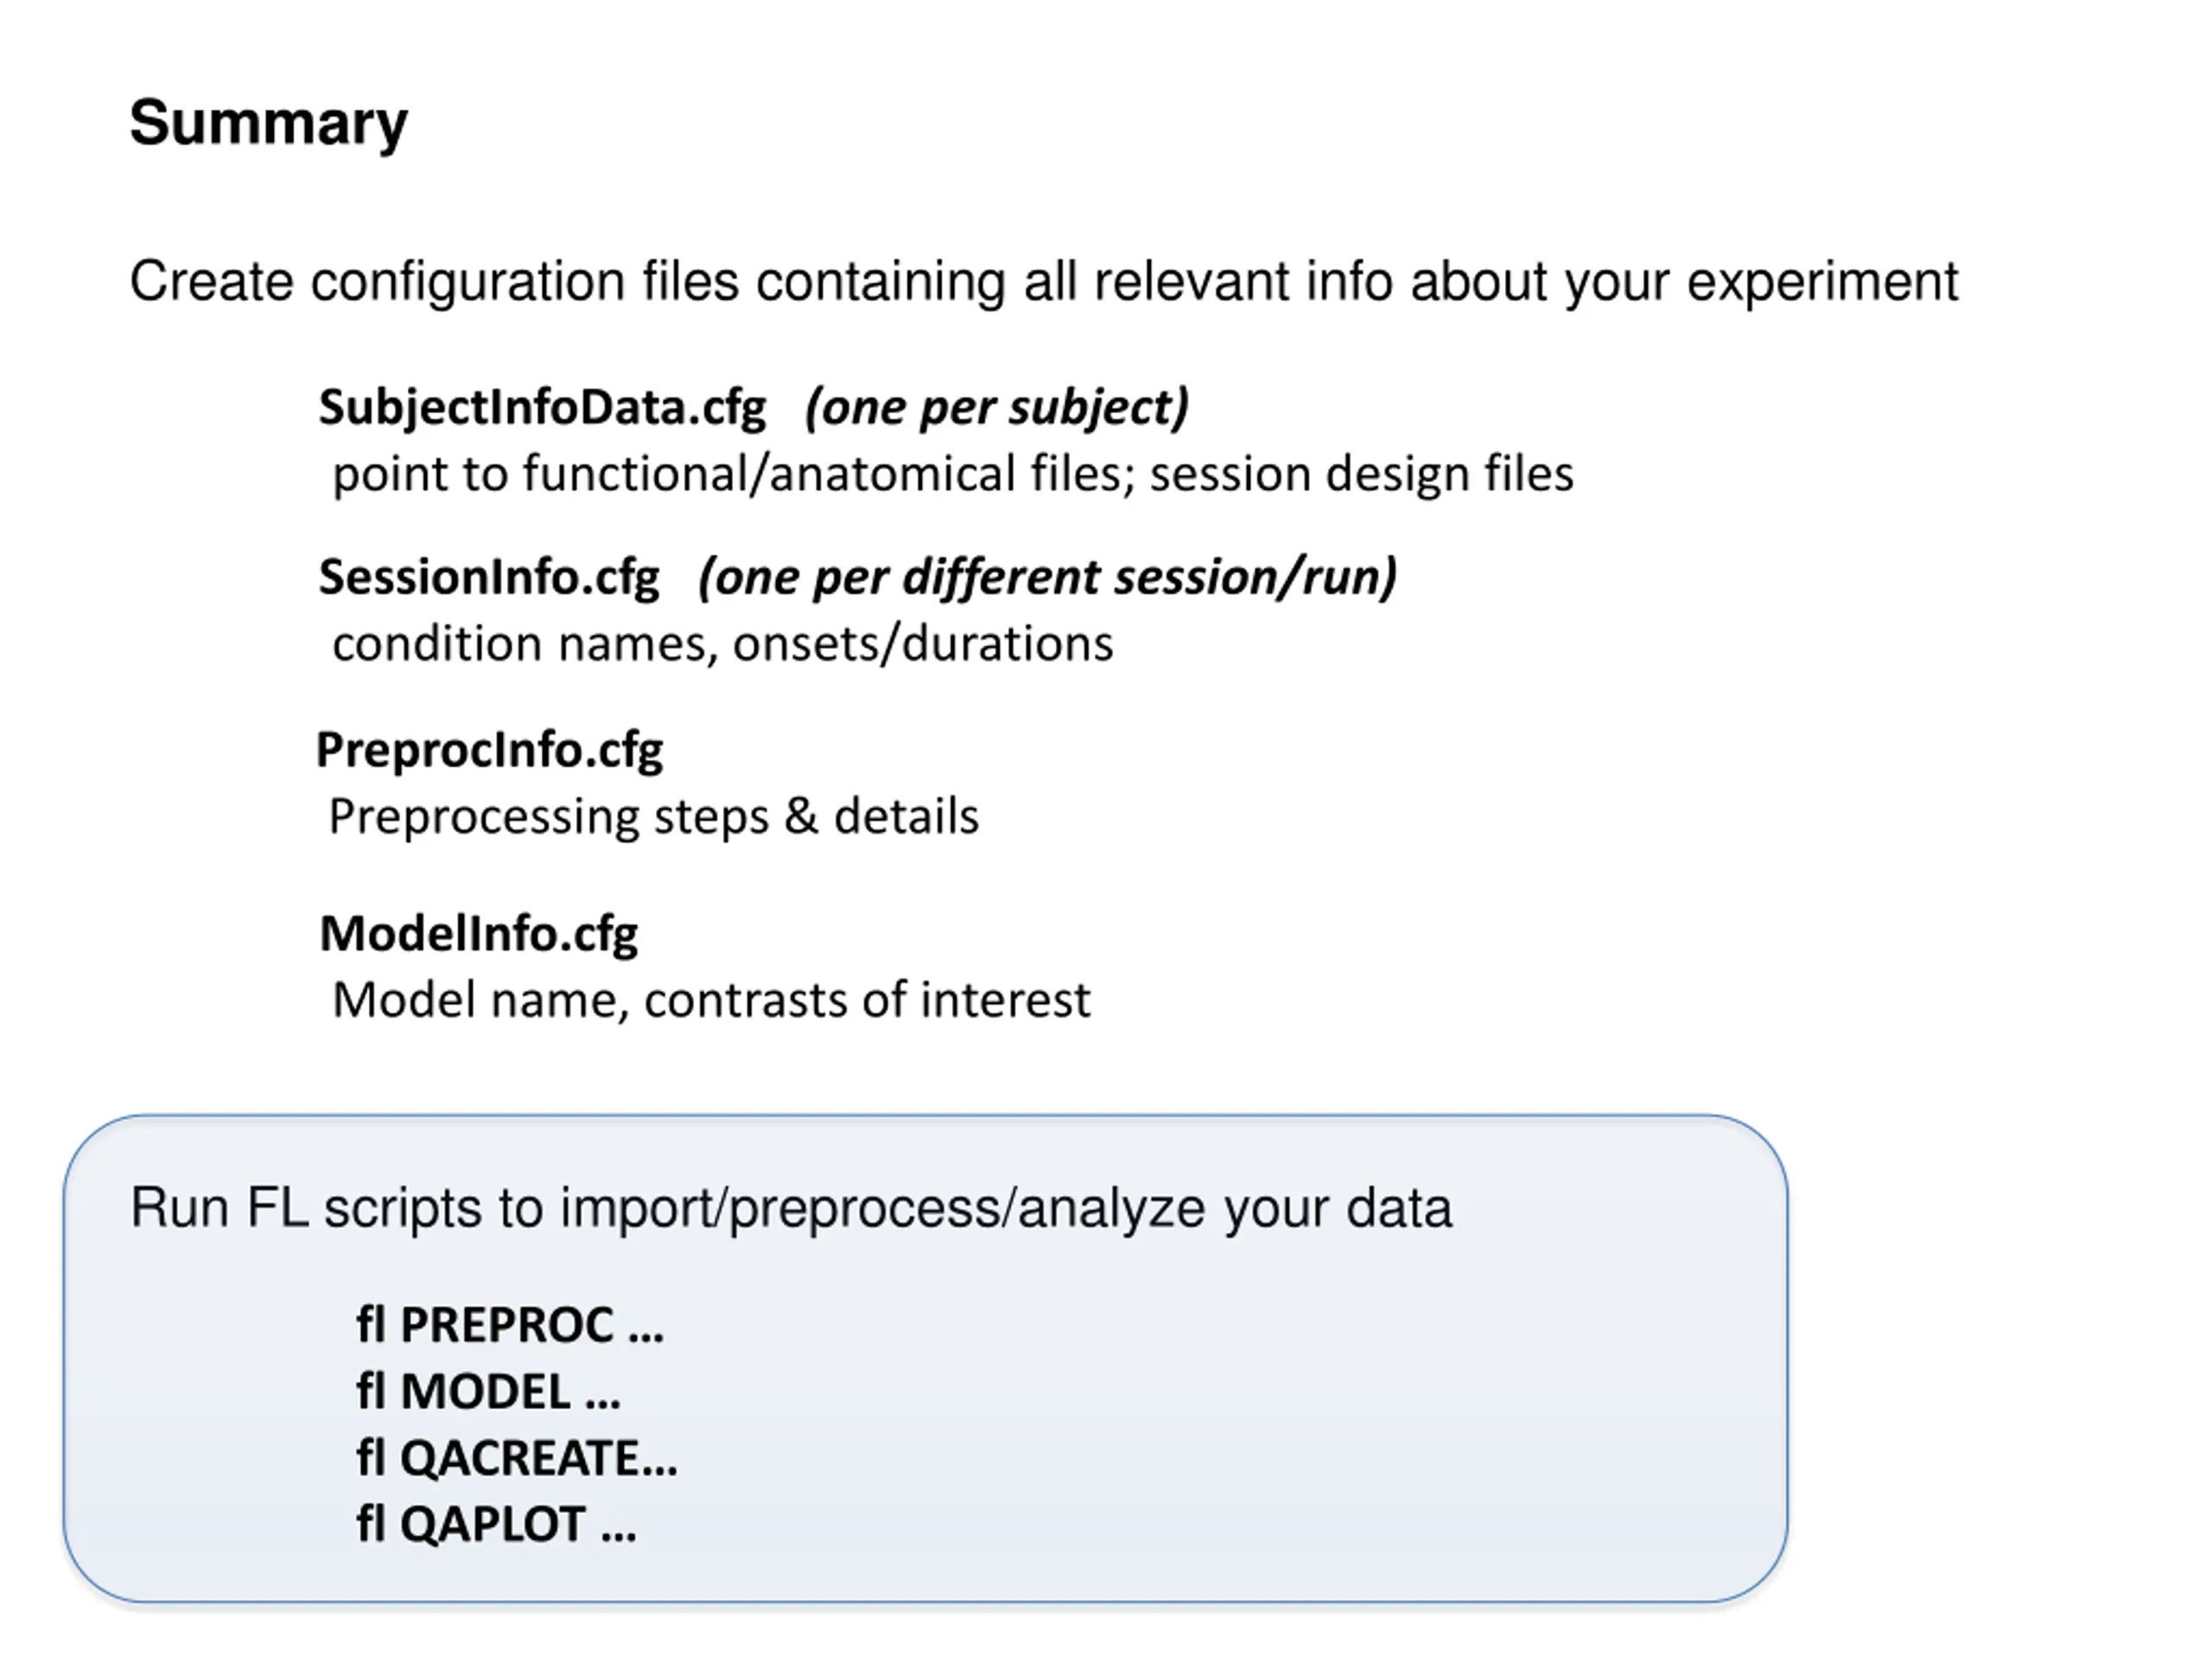The height and width of the screenshot is (1659, 2212).
Task: Select the SubjectInfoData.cfg filename text
Action: click(542, 408)
